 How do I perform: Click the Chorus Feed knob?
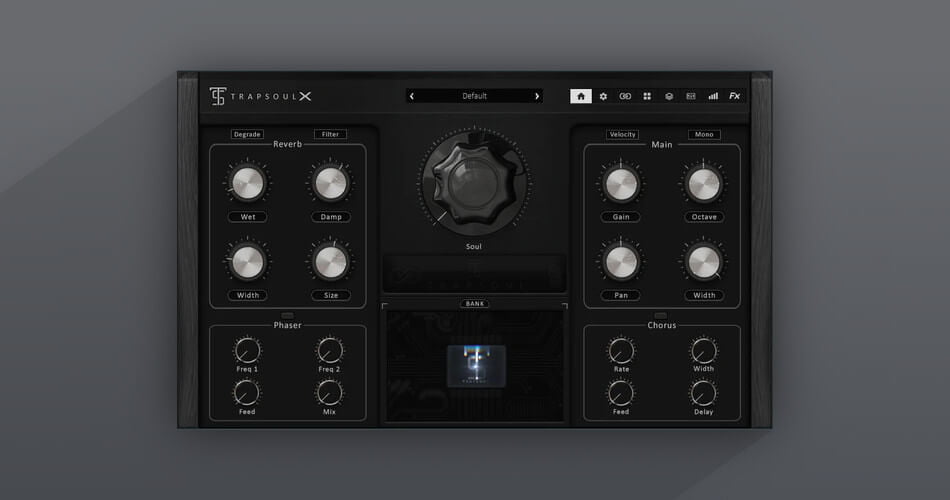coord(620,393)
